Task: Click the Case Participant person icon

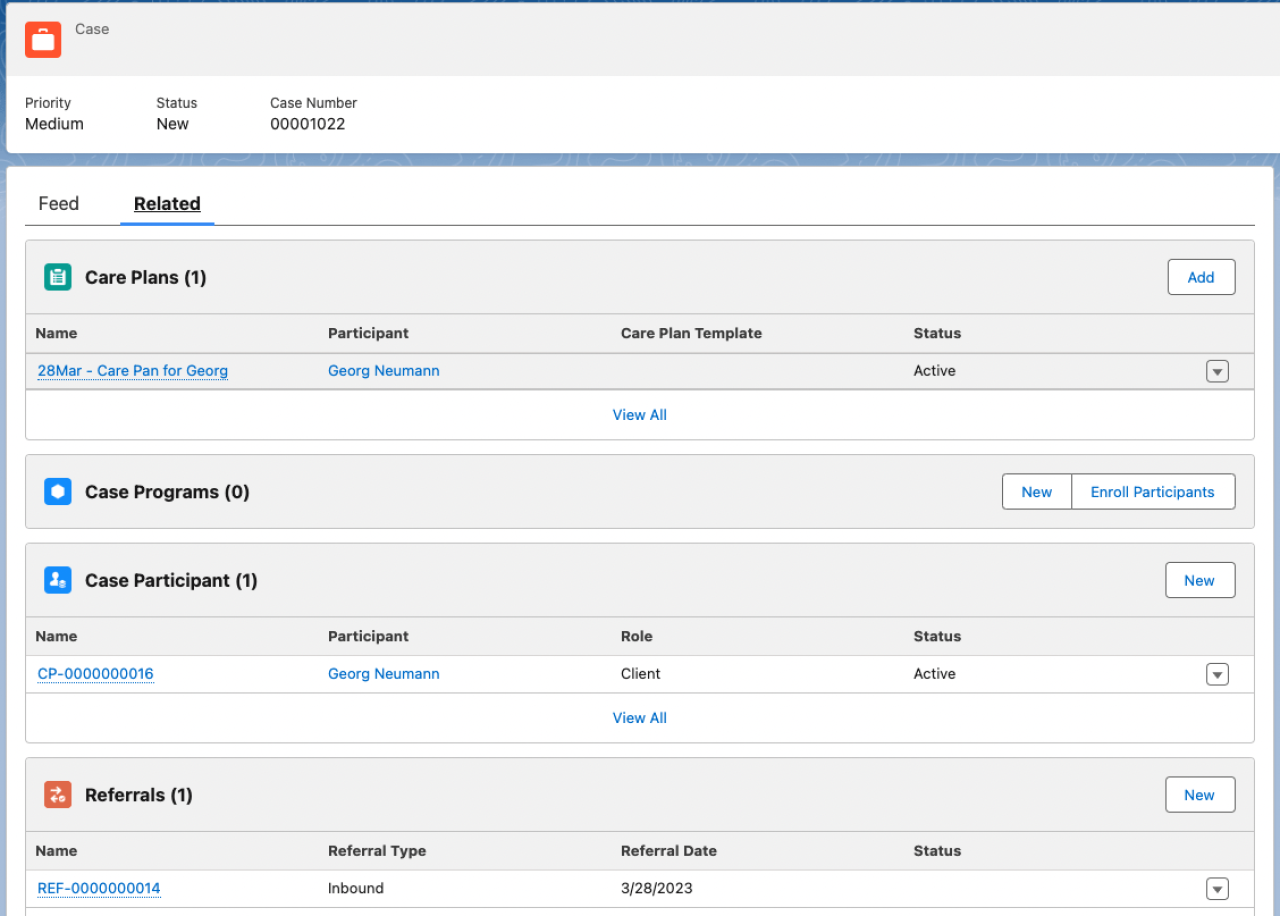Action: tap(58, 580)
